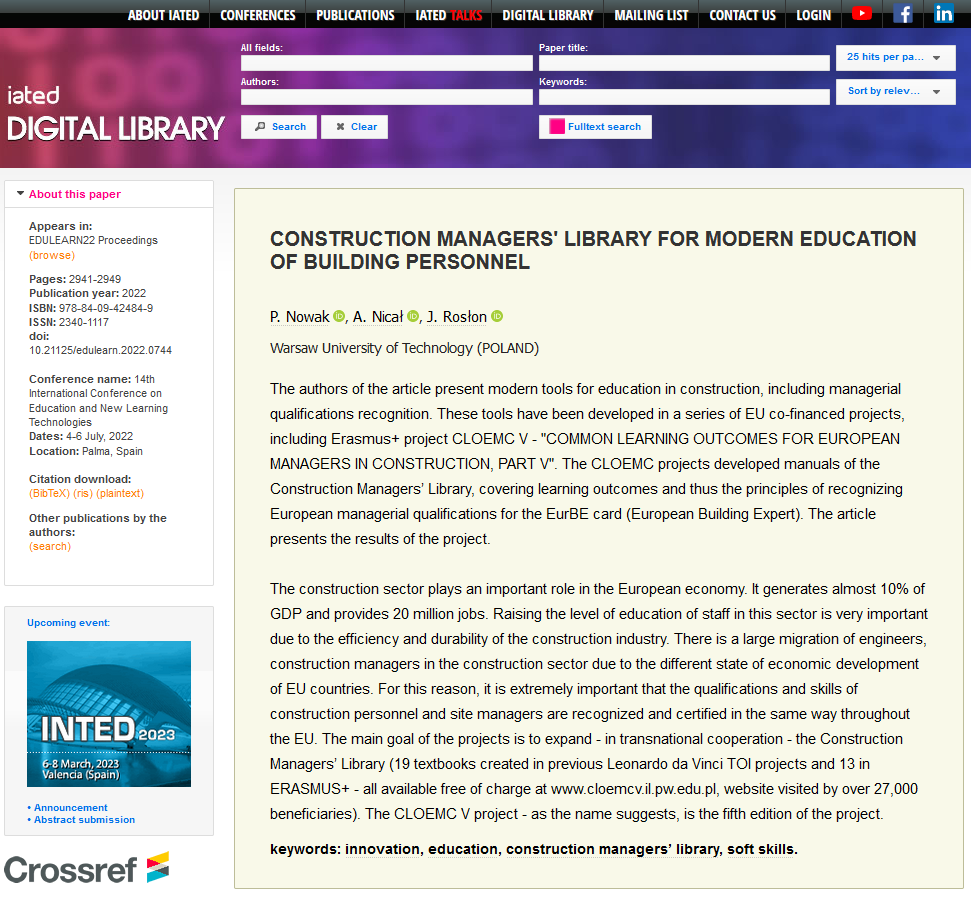Focus the Paper title input
The width and height of the screenshot is (971, 900).
point(684,63)
